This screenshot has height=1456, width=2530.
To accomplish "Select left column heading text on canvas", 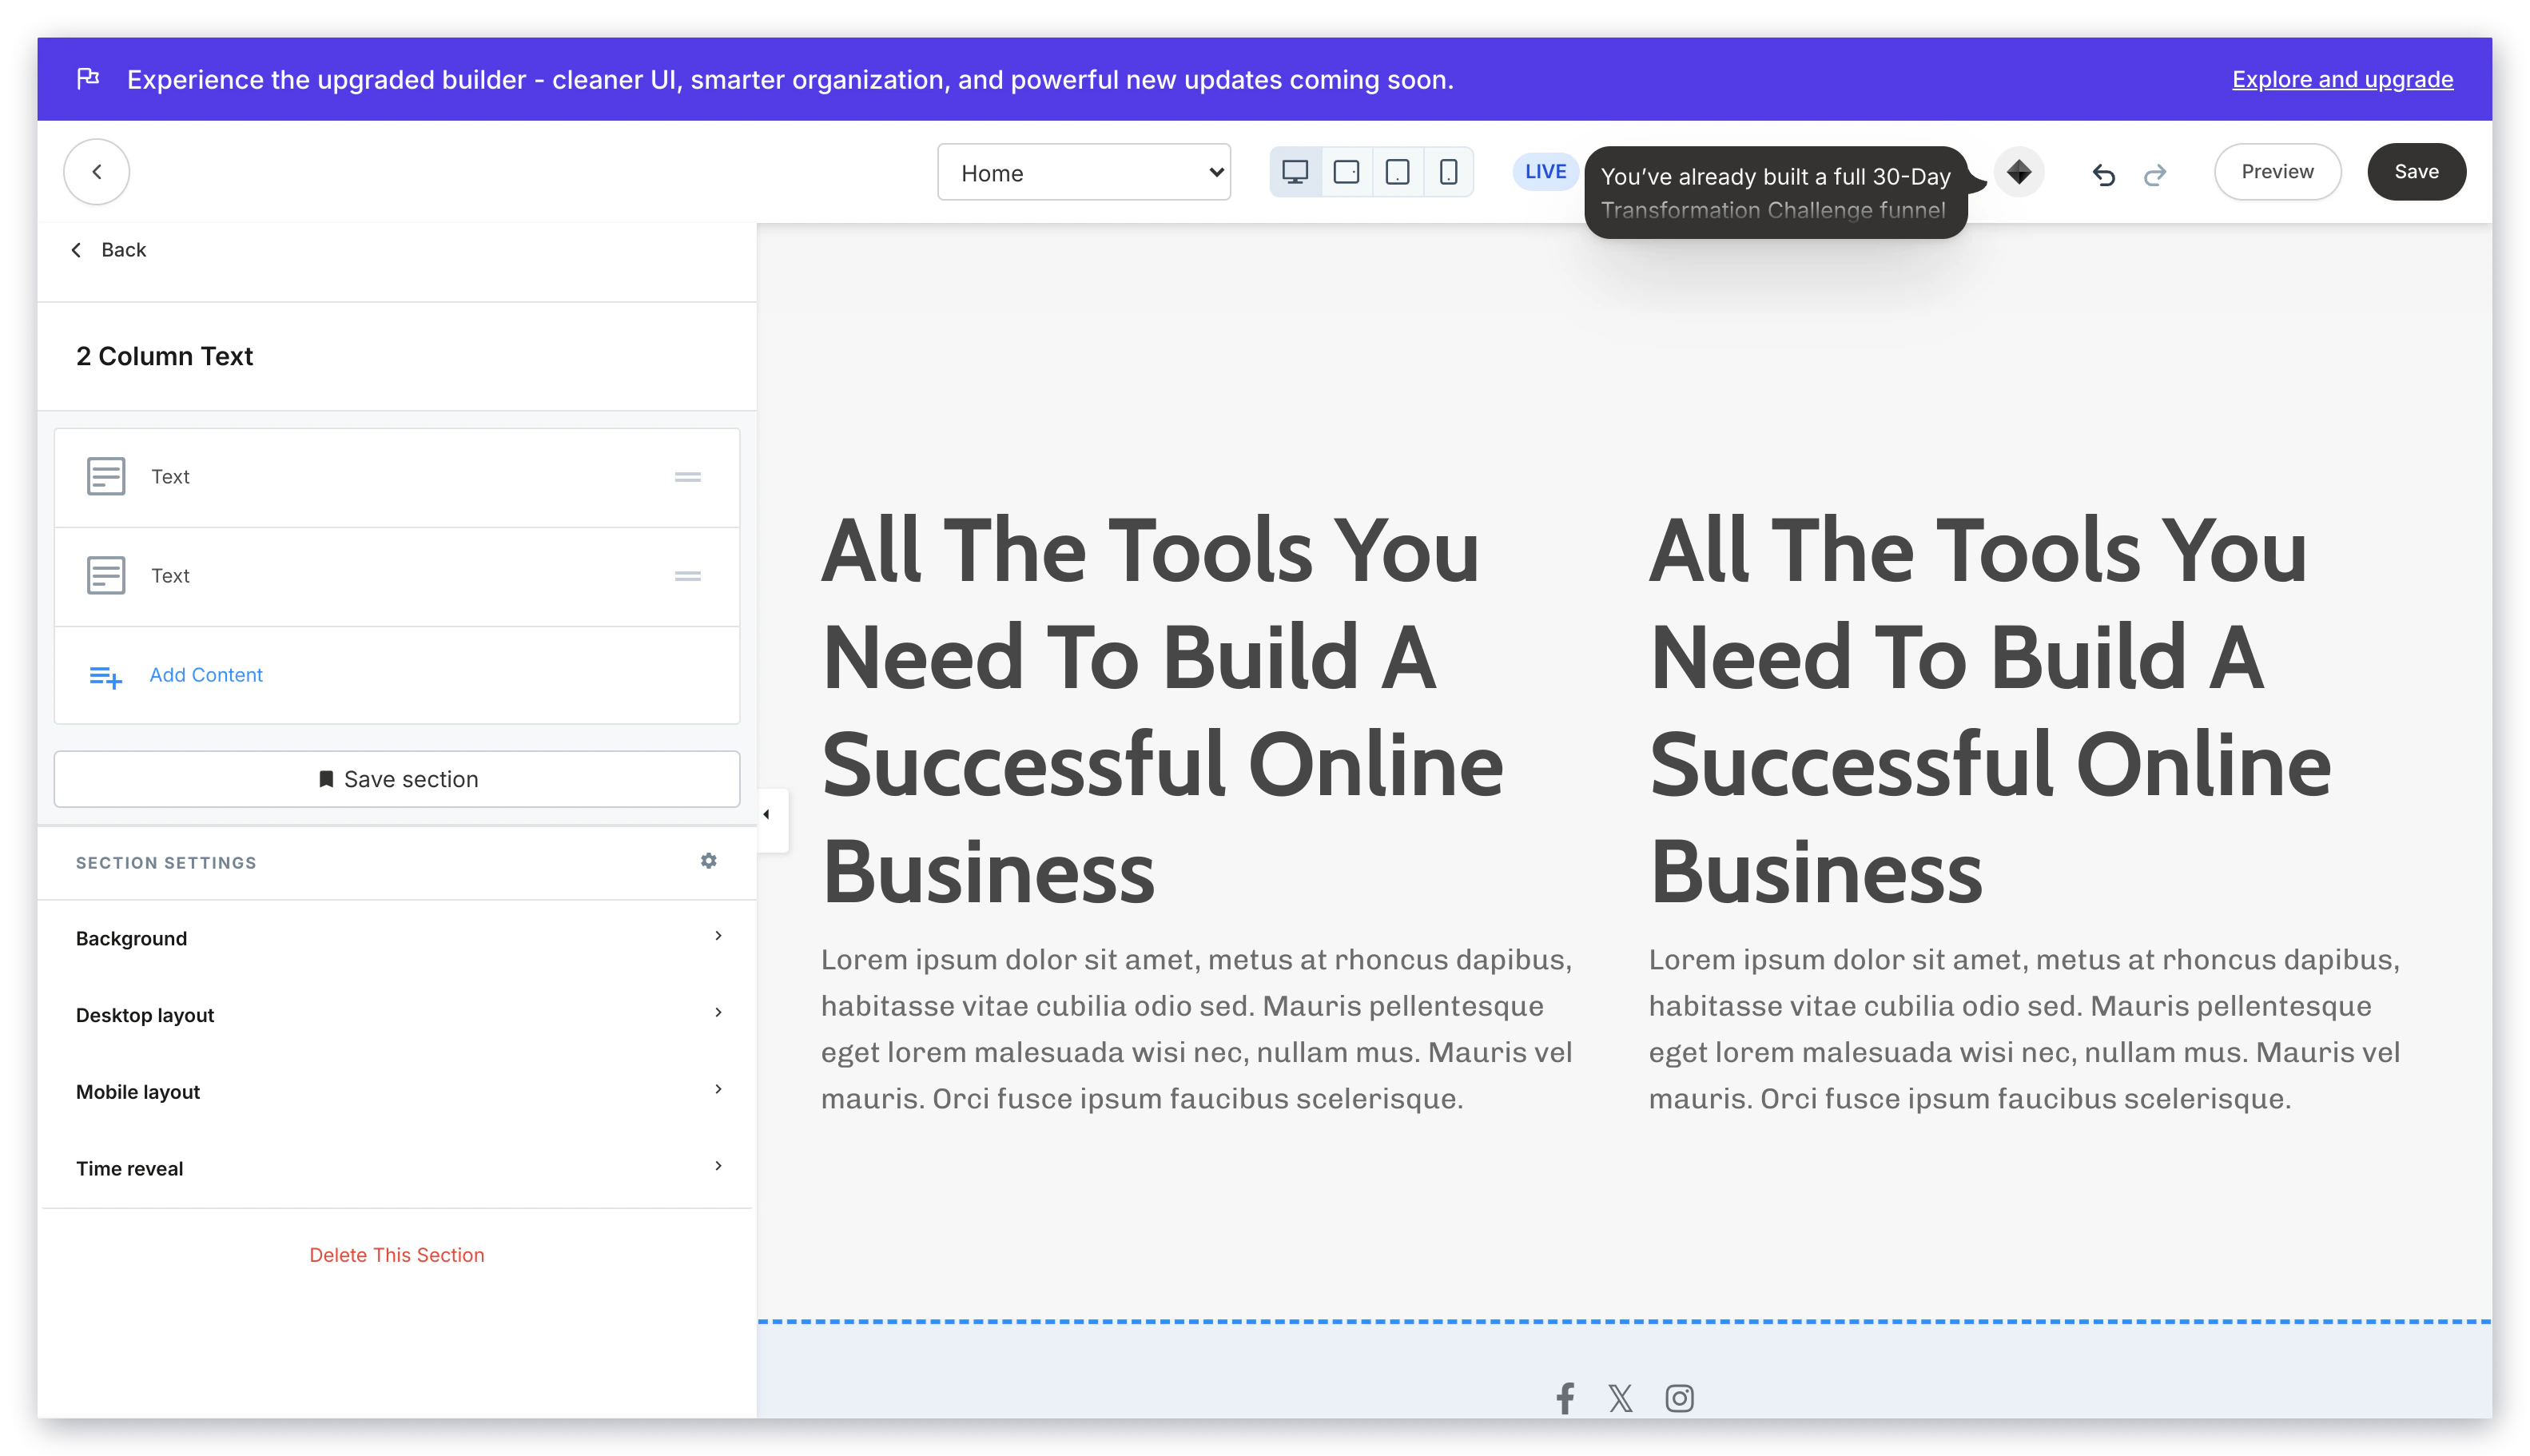I will [1162, 710].
